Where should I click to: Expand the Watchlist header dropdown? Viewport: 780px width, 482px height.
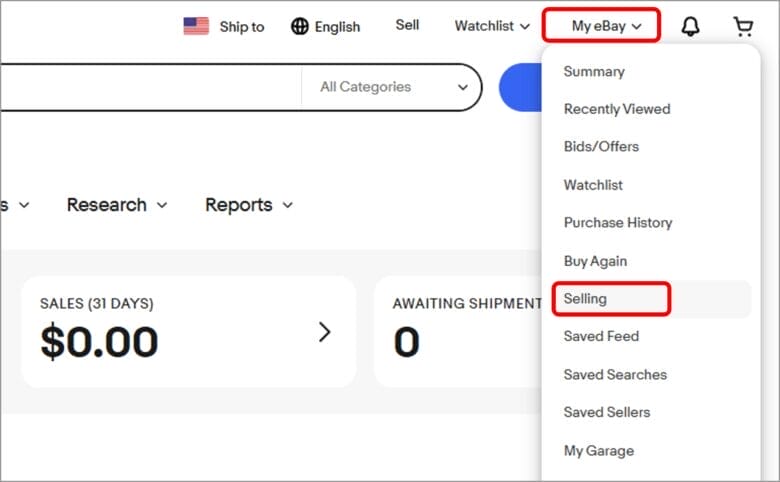pyautogui.click(x=492, y=26)
